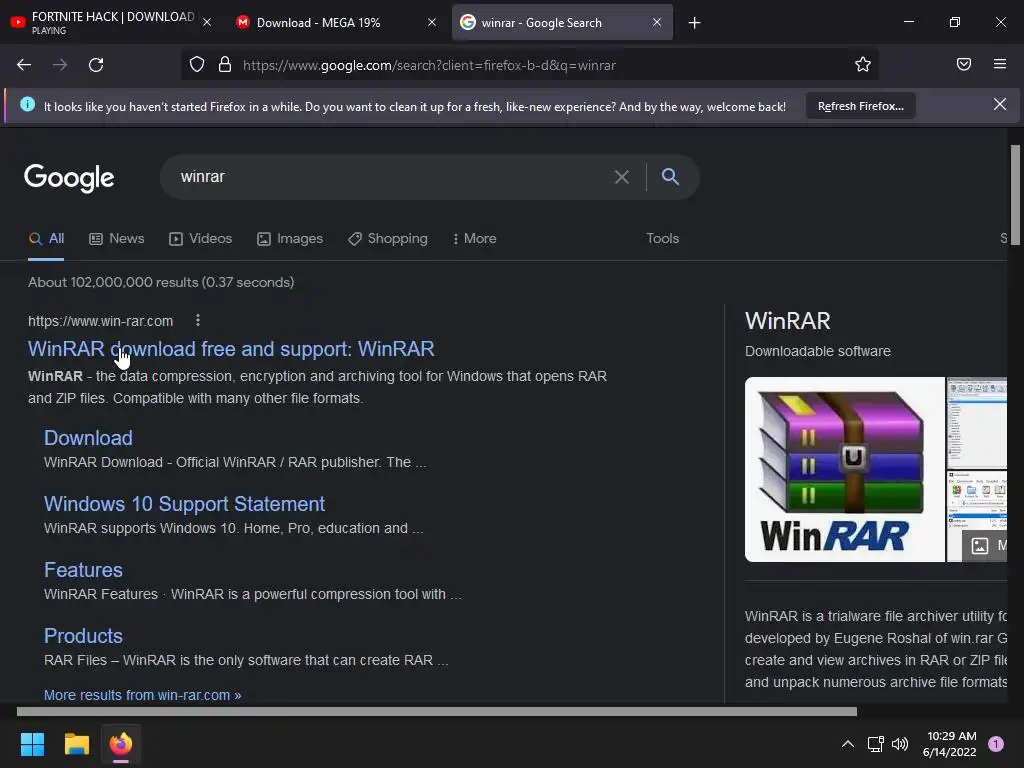Open the search Tools options

662,238
